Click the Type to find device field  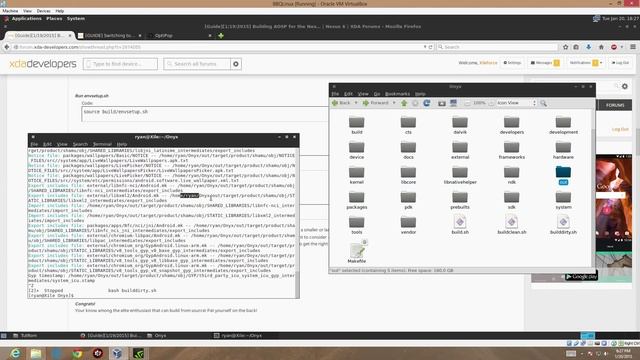click(x=120, y=64)
